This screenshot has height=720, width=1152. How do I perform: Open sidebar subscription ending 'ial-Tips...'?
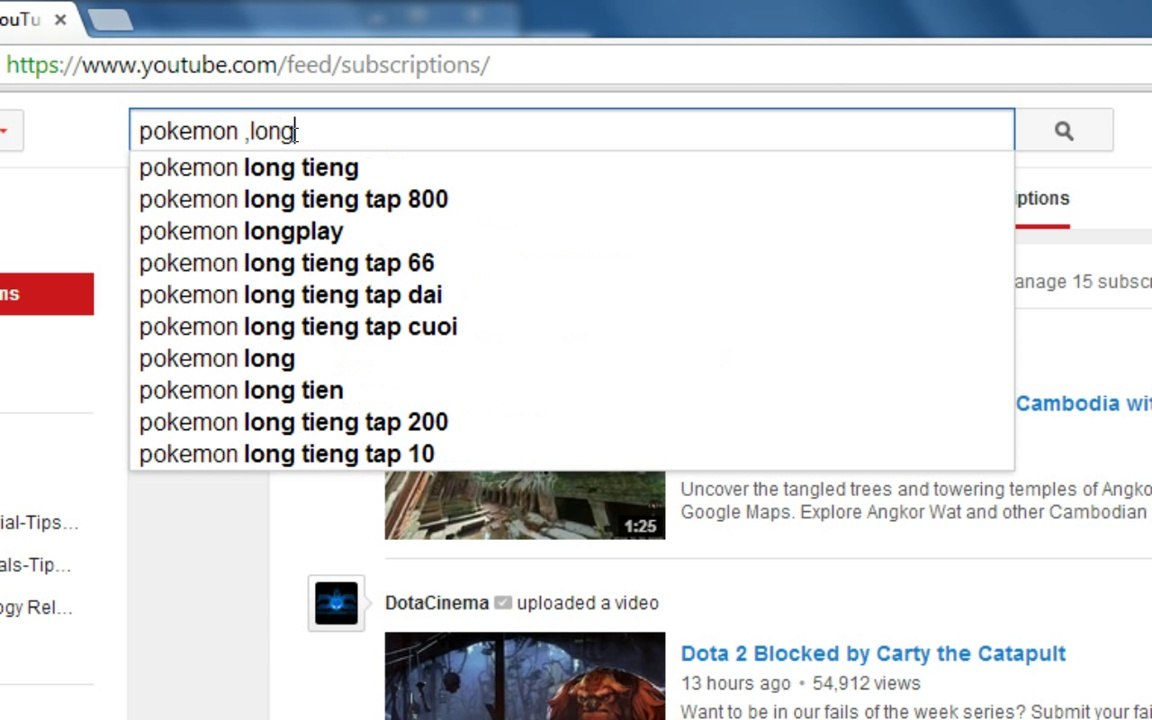pos(39,522)
